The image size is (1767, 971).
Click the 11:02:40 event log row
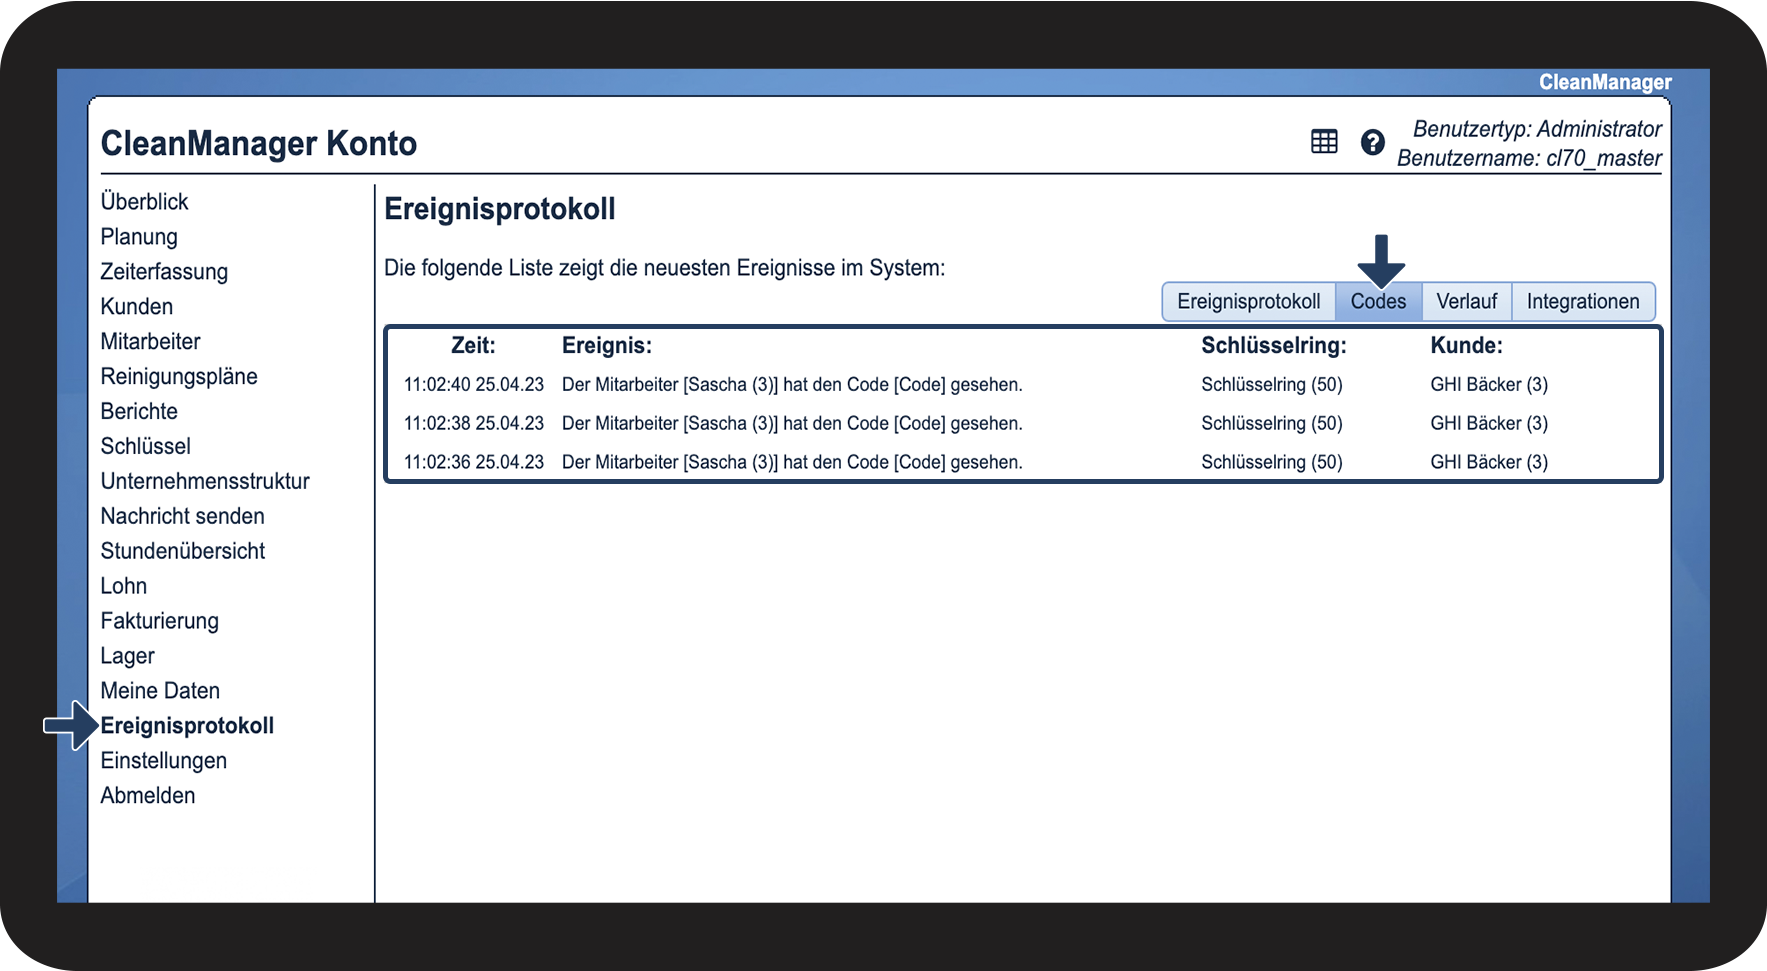[1023, 384]
